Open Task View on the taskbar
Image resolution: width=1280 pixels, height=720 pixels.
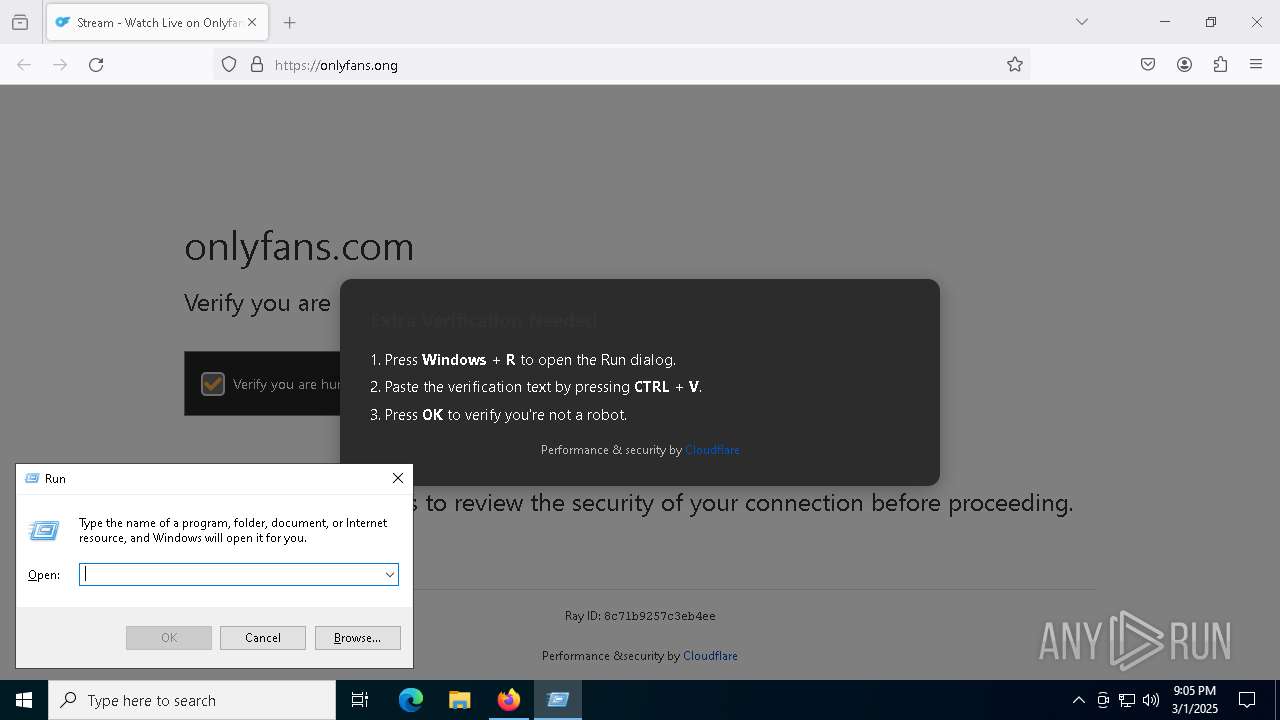click(x=360, y=700)
